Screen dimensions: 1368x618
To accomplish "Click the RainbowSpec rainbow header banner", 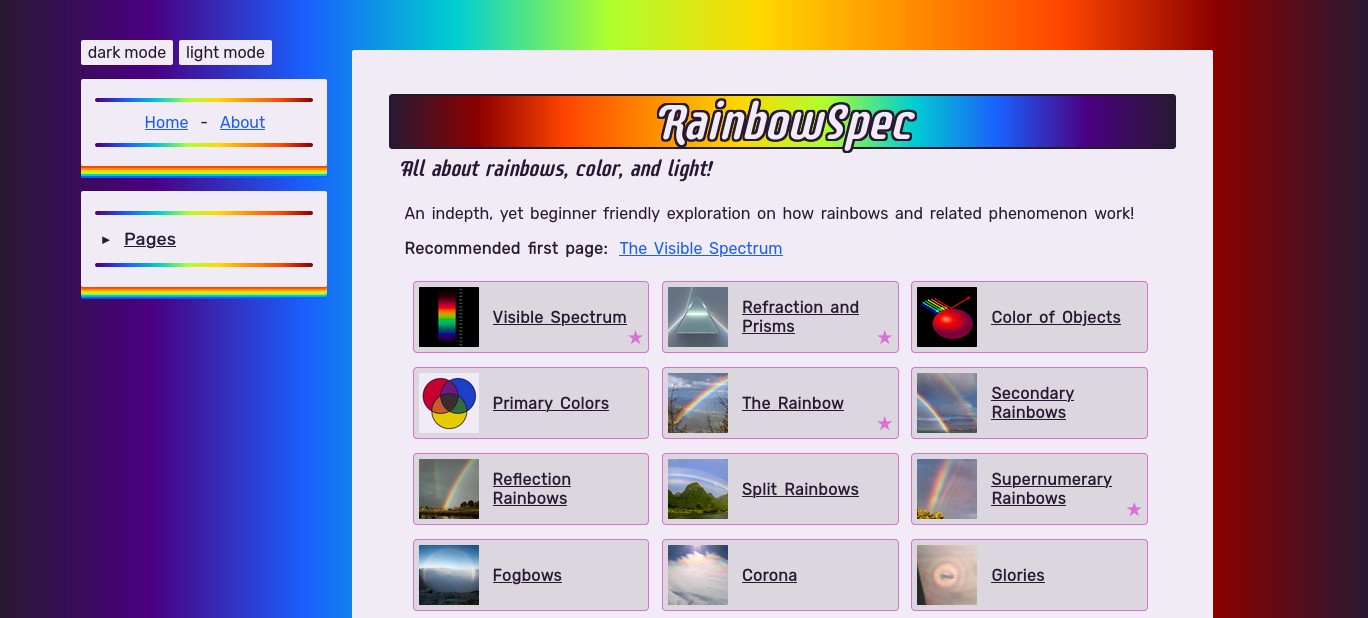I will [x=782, y=122].
